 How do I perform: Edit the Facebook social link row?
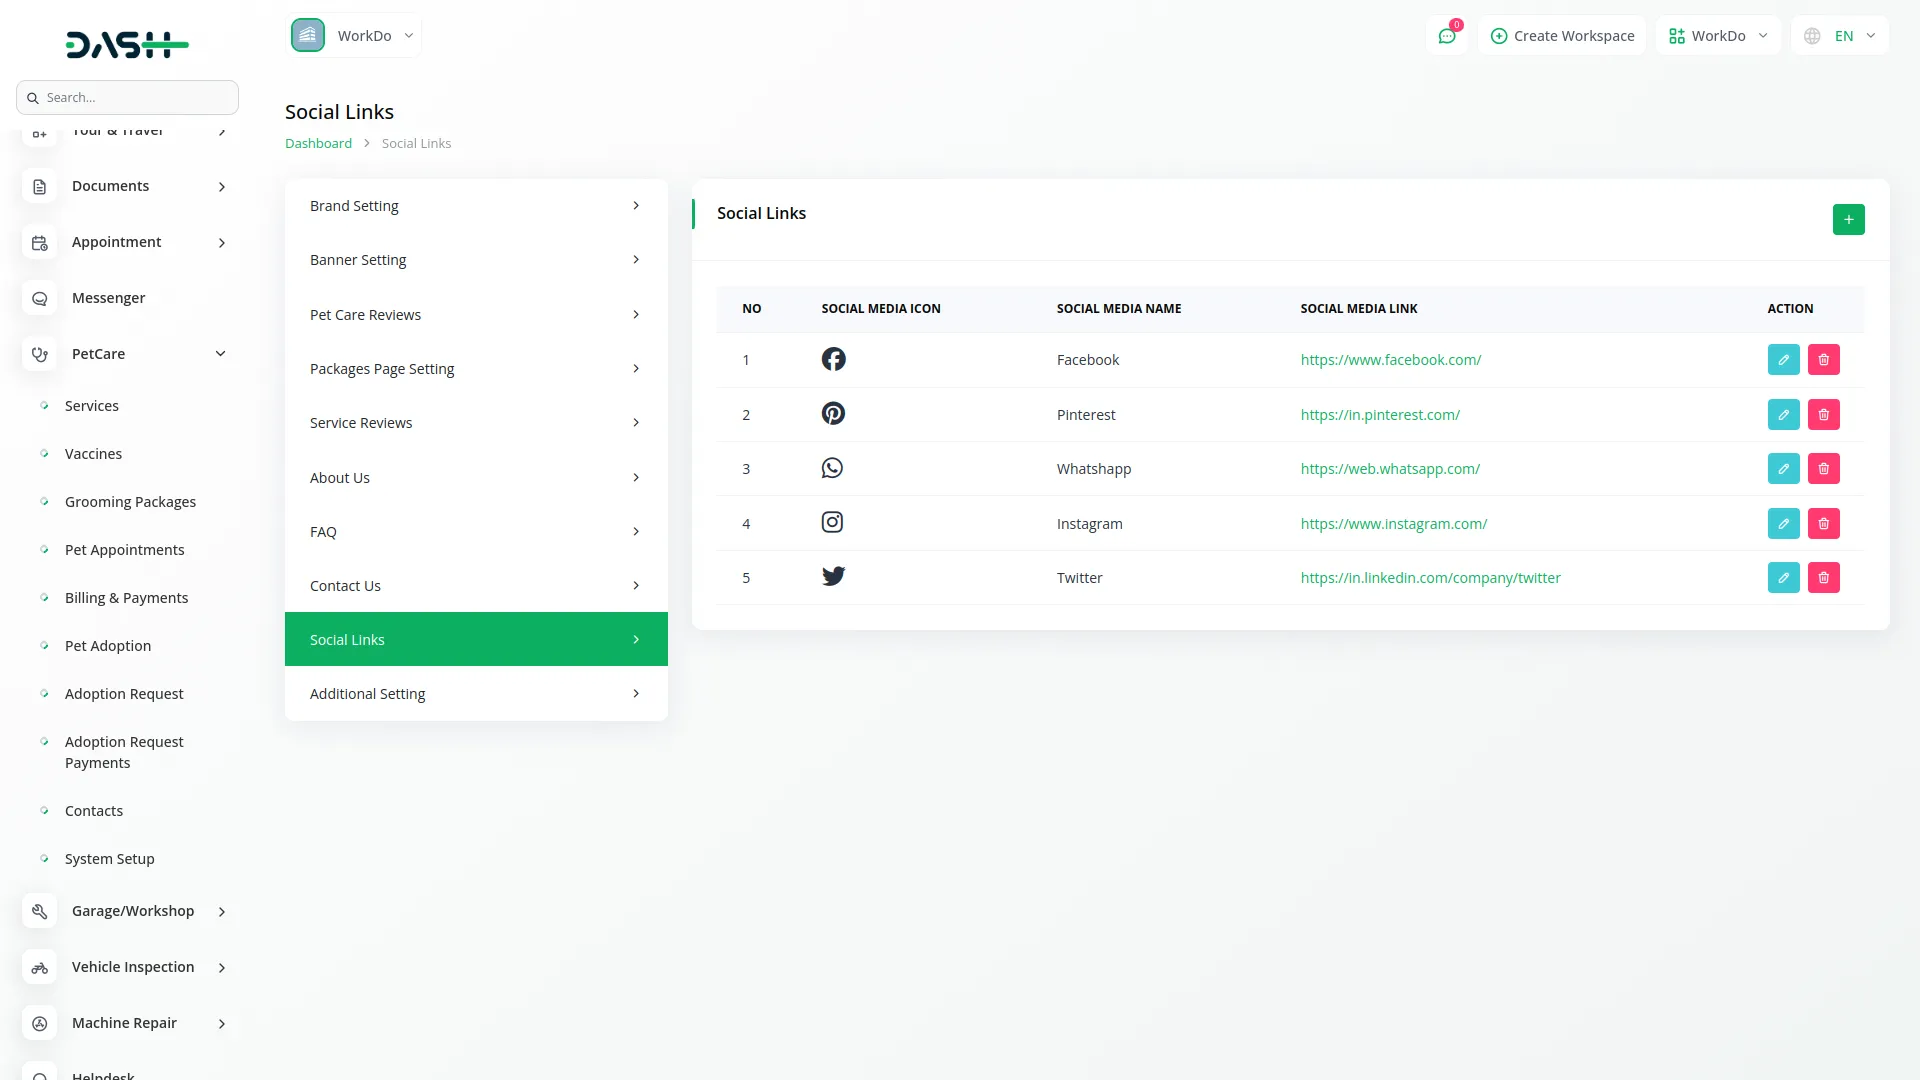[1783, 360]
